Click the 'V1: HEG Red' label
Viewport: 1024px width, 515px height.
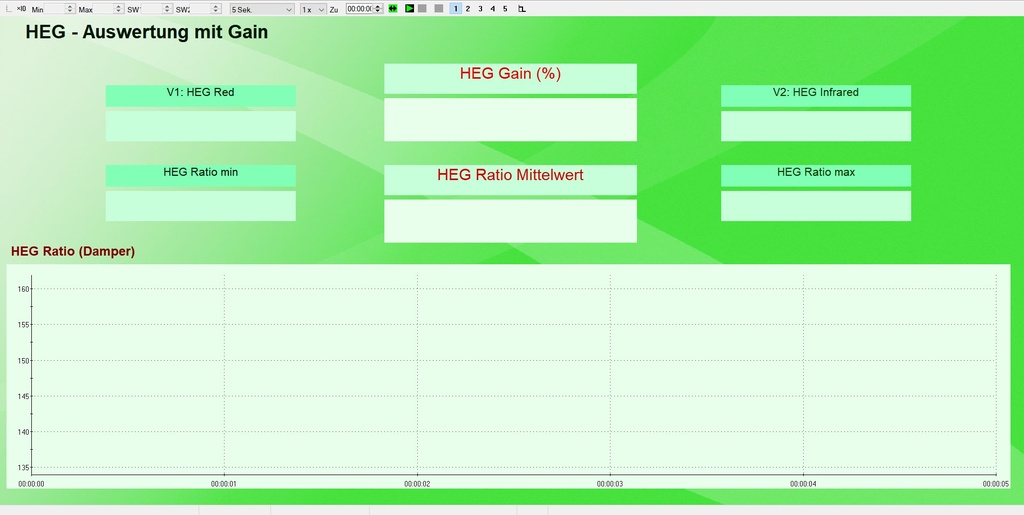200,95
